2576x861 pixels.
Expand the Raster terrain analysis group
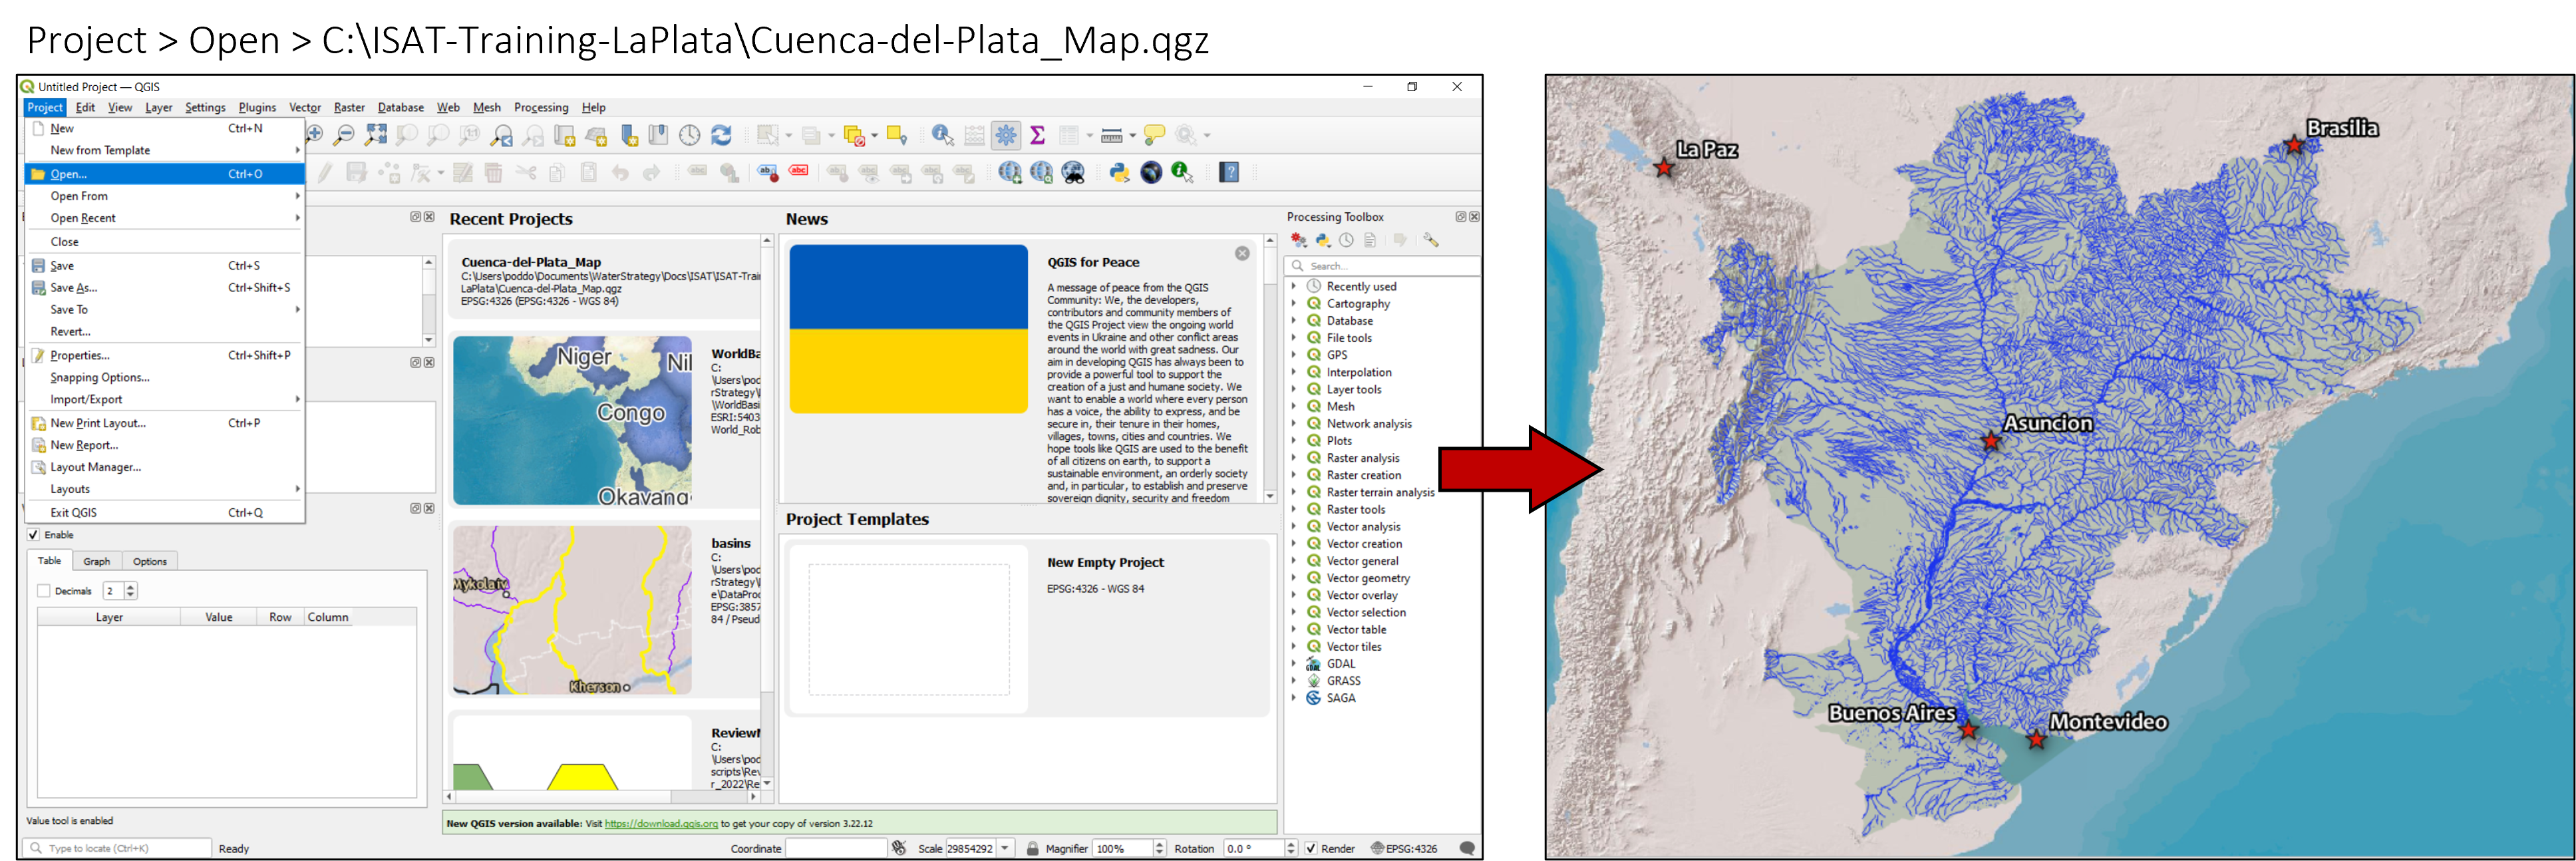click(1293, 492)
